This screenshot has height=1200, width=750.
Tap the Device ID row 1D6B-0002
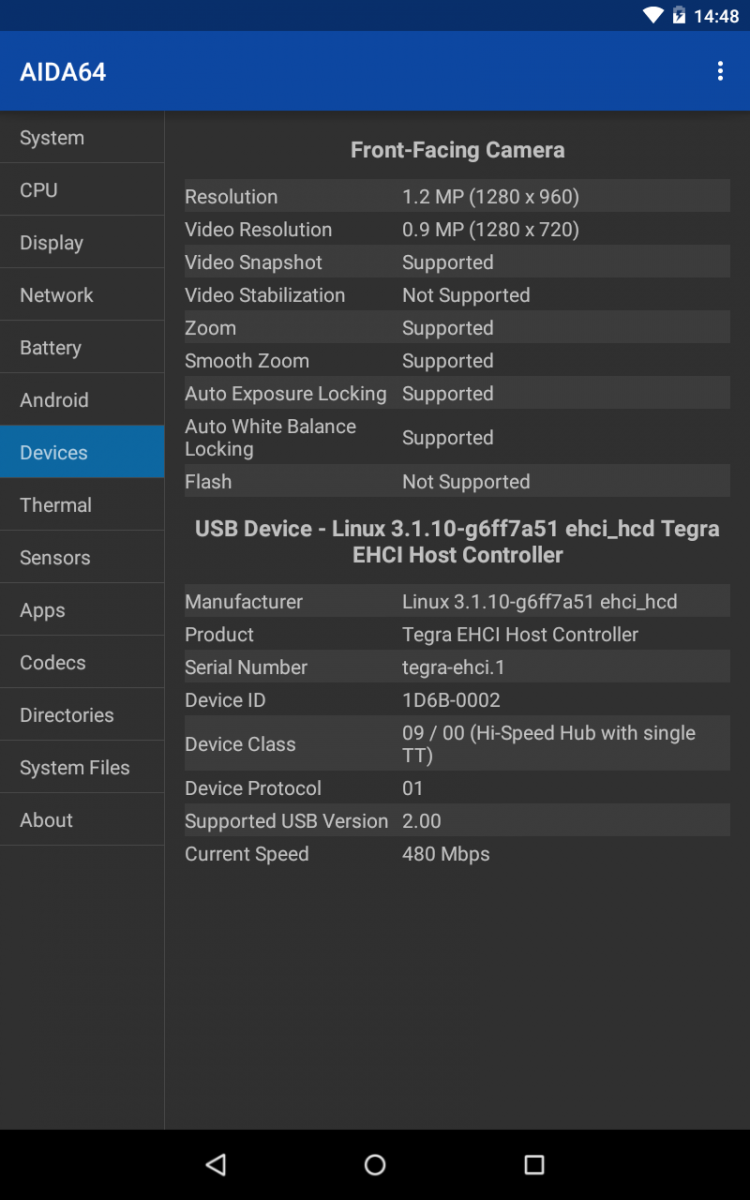pyautogui.click(x=456, y=700)
